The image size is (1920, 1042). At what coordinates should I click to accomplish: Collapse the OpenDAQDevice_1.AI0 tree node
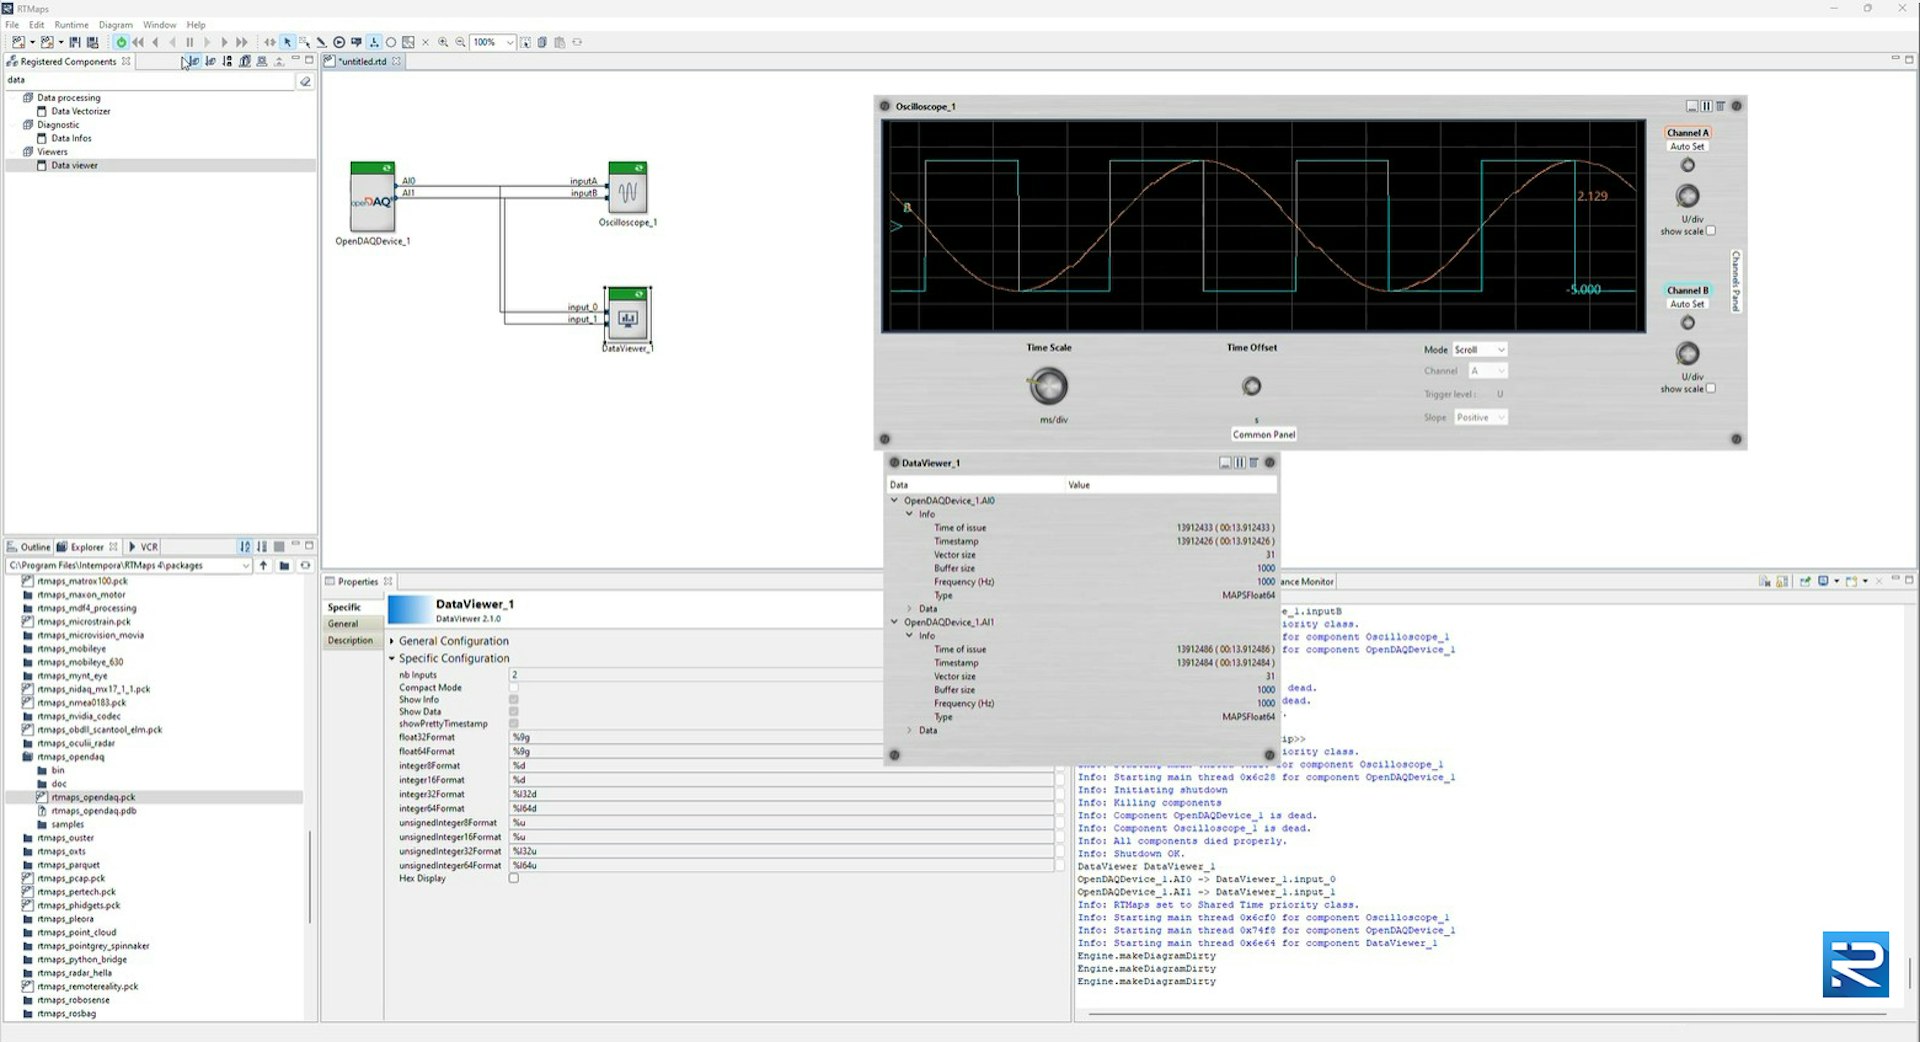(x=894, y=500)
